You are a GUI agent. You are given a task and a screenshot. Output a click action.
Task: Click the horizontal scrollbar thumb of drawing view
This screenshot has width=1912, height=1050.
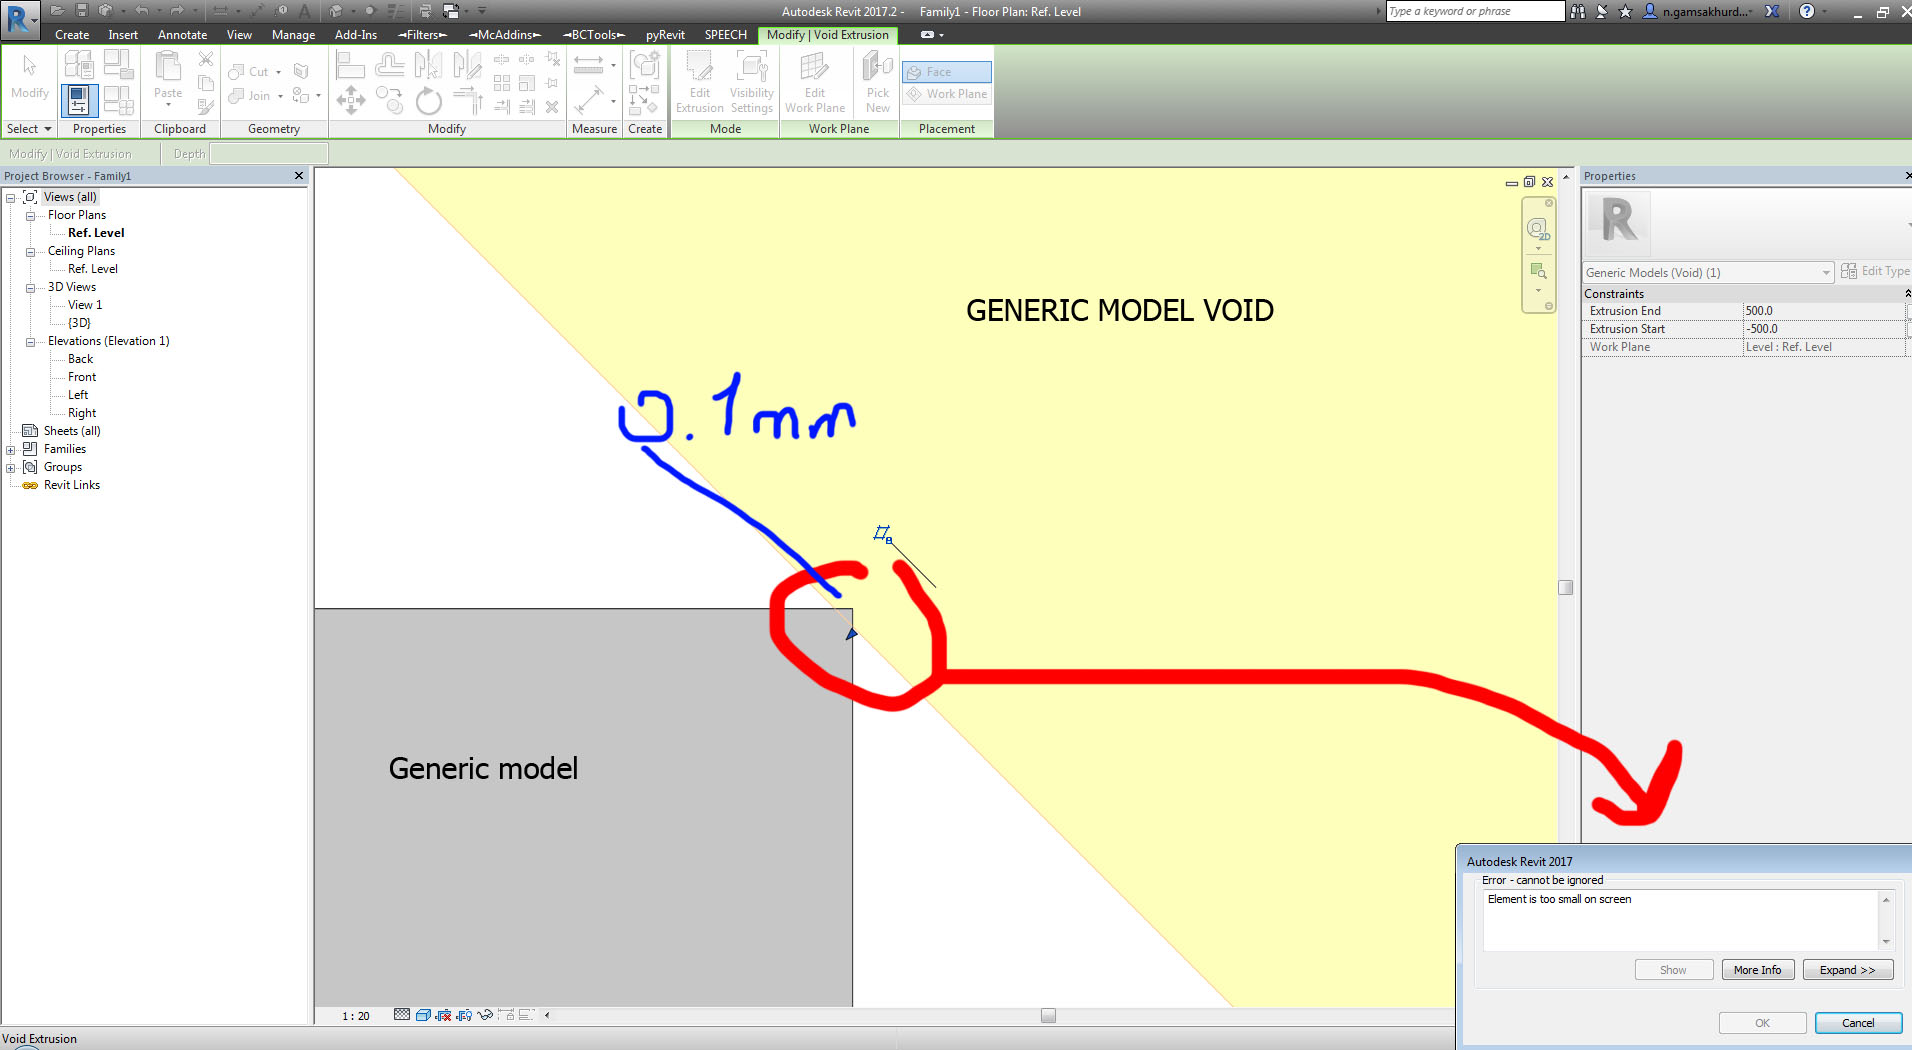(1048, 1016)
